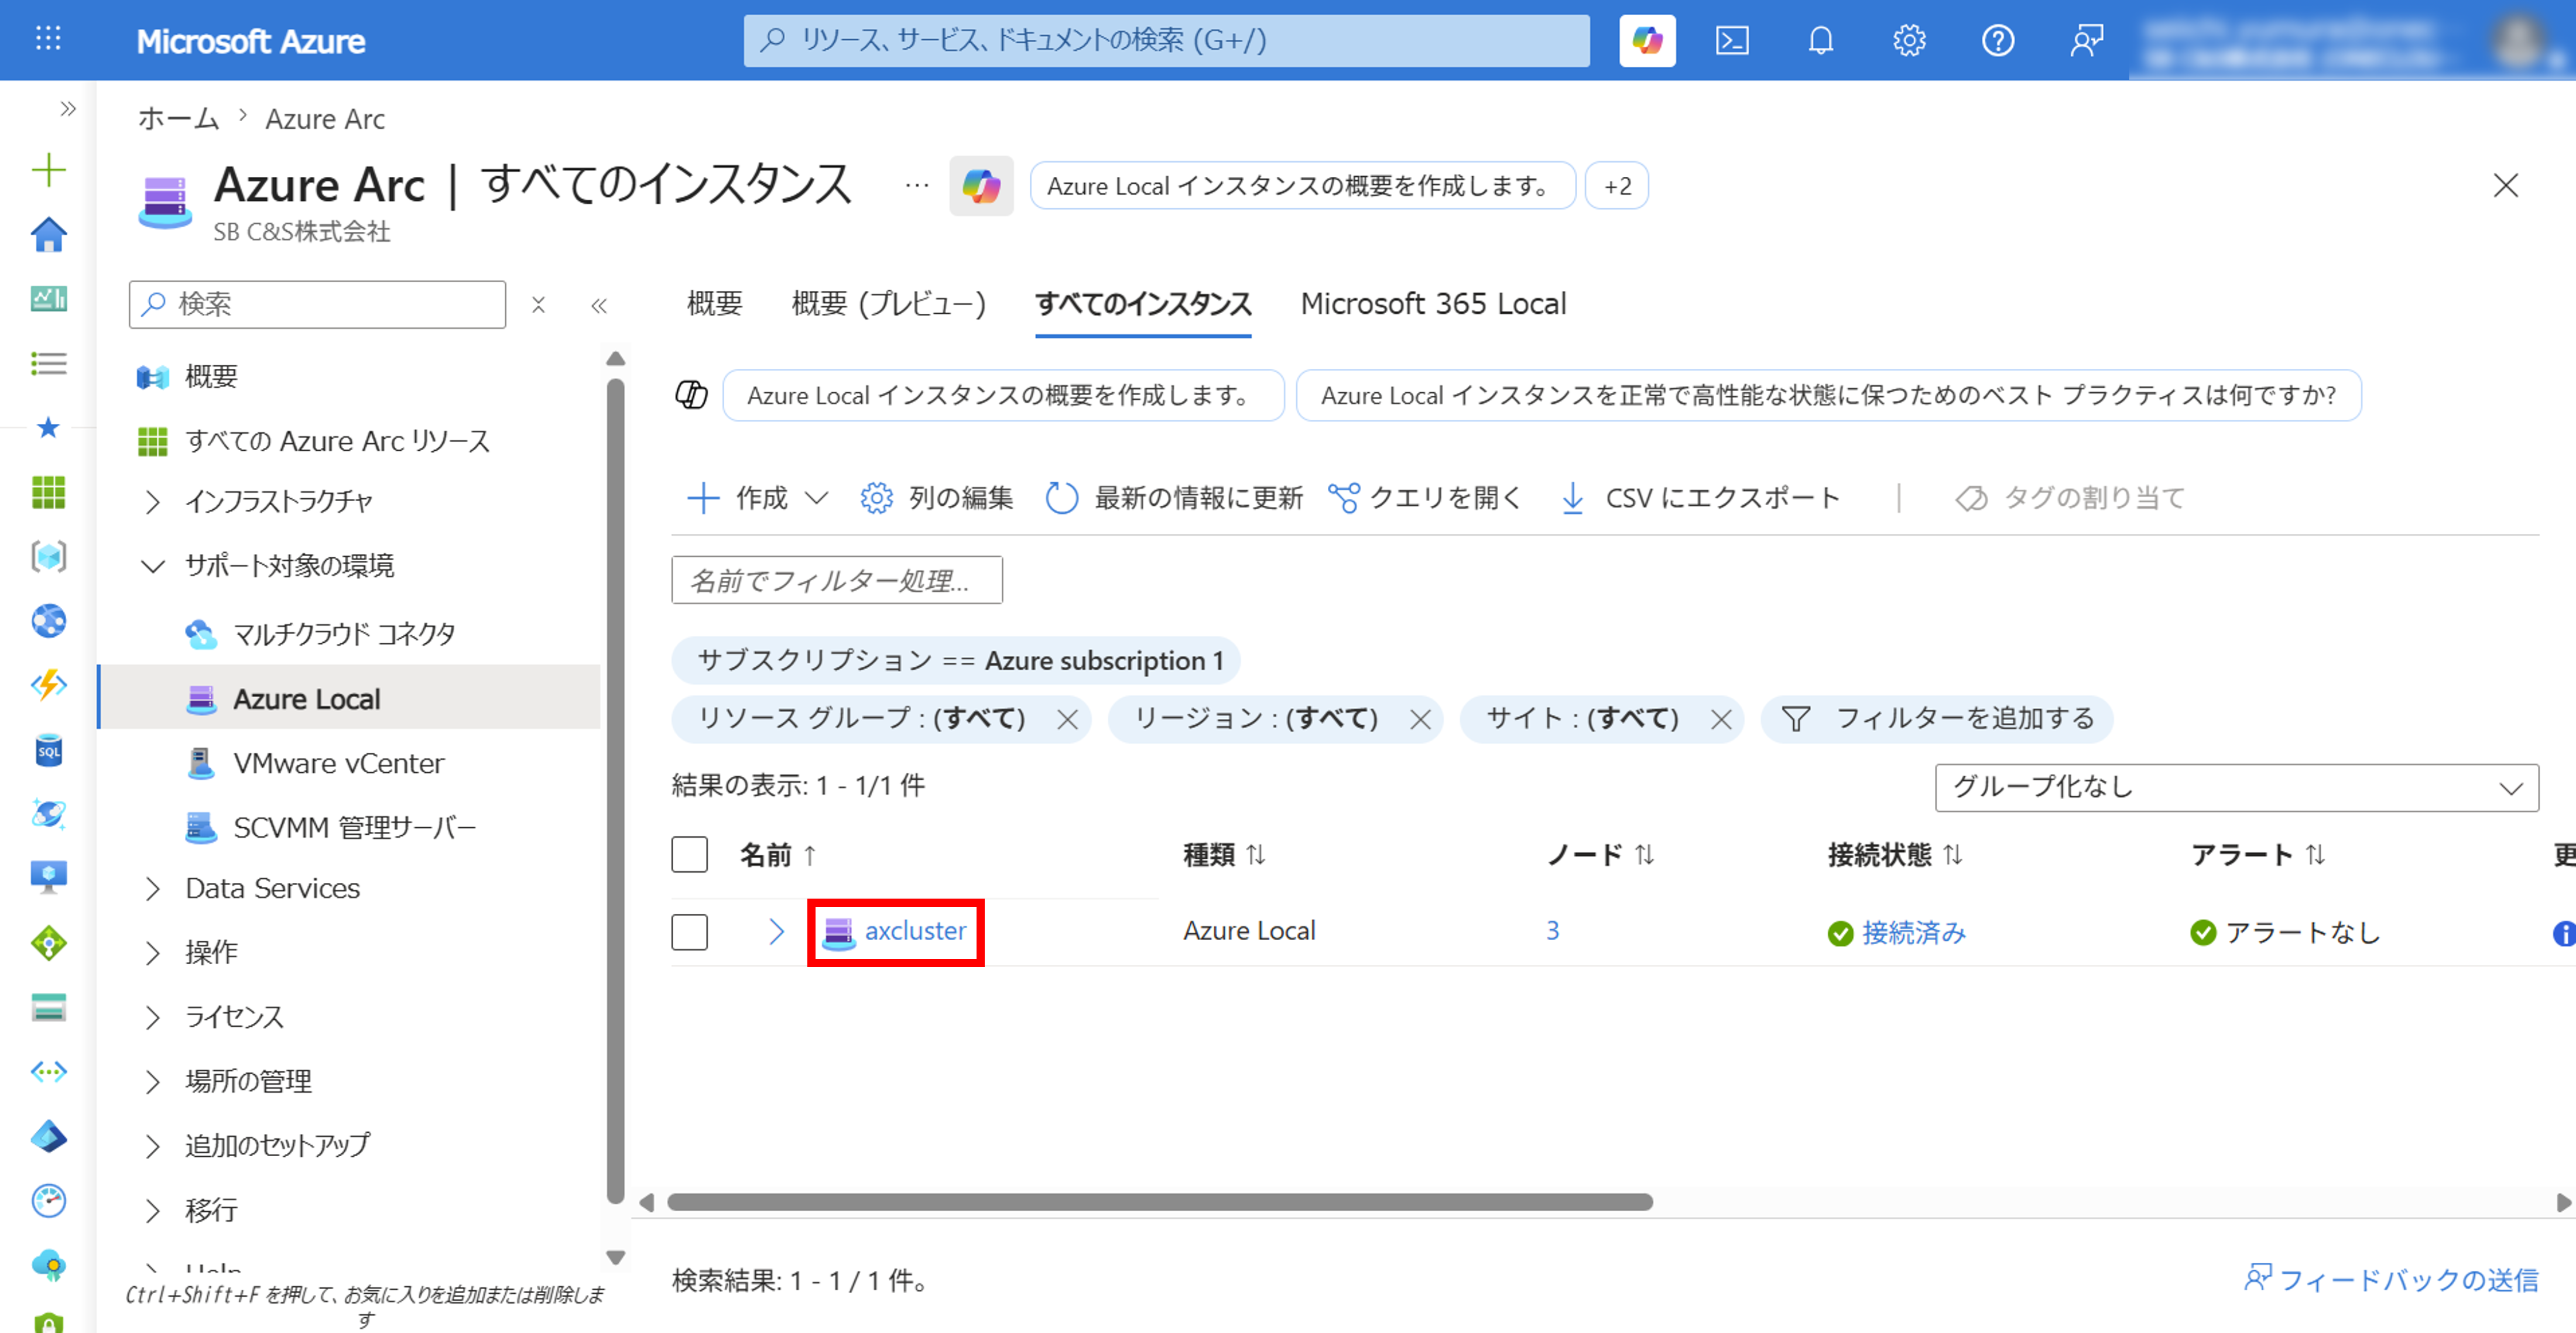Toggle the select-all rows checkbox
2576x1333 pixels.
click(x=689, y=855)
